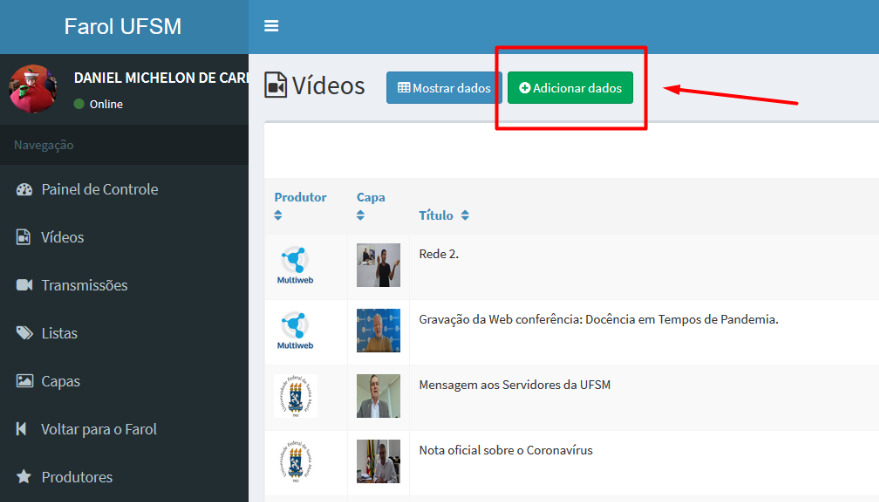
Task: Open the Nota oficial sobre o Coronavírus thumbnail
Action: pos(378,461)
